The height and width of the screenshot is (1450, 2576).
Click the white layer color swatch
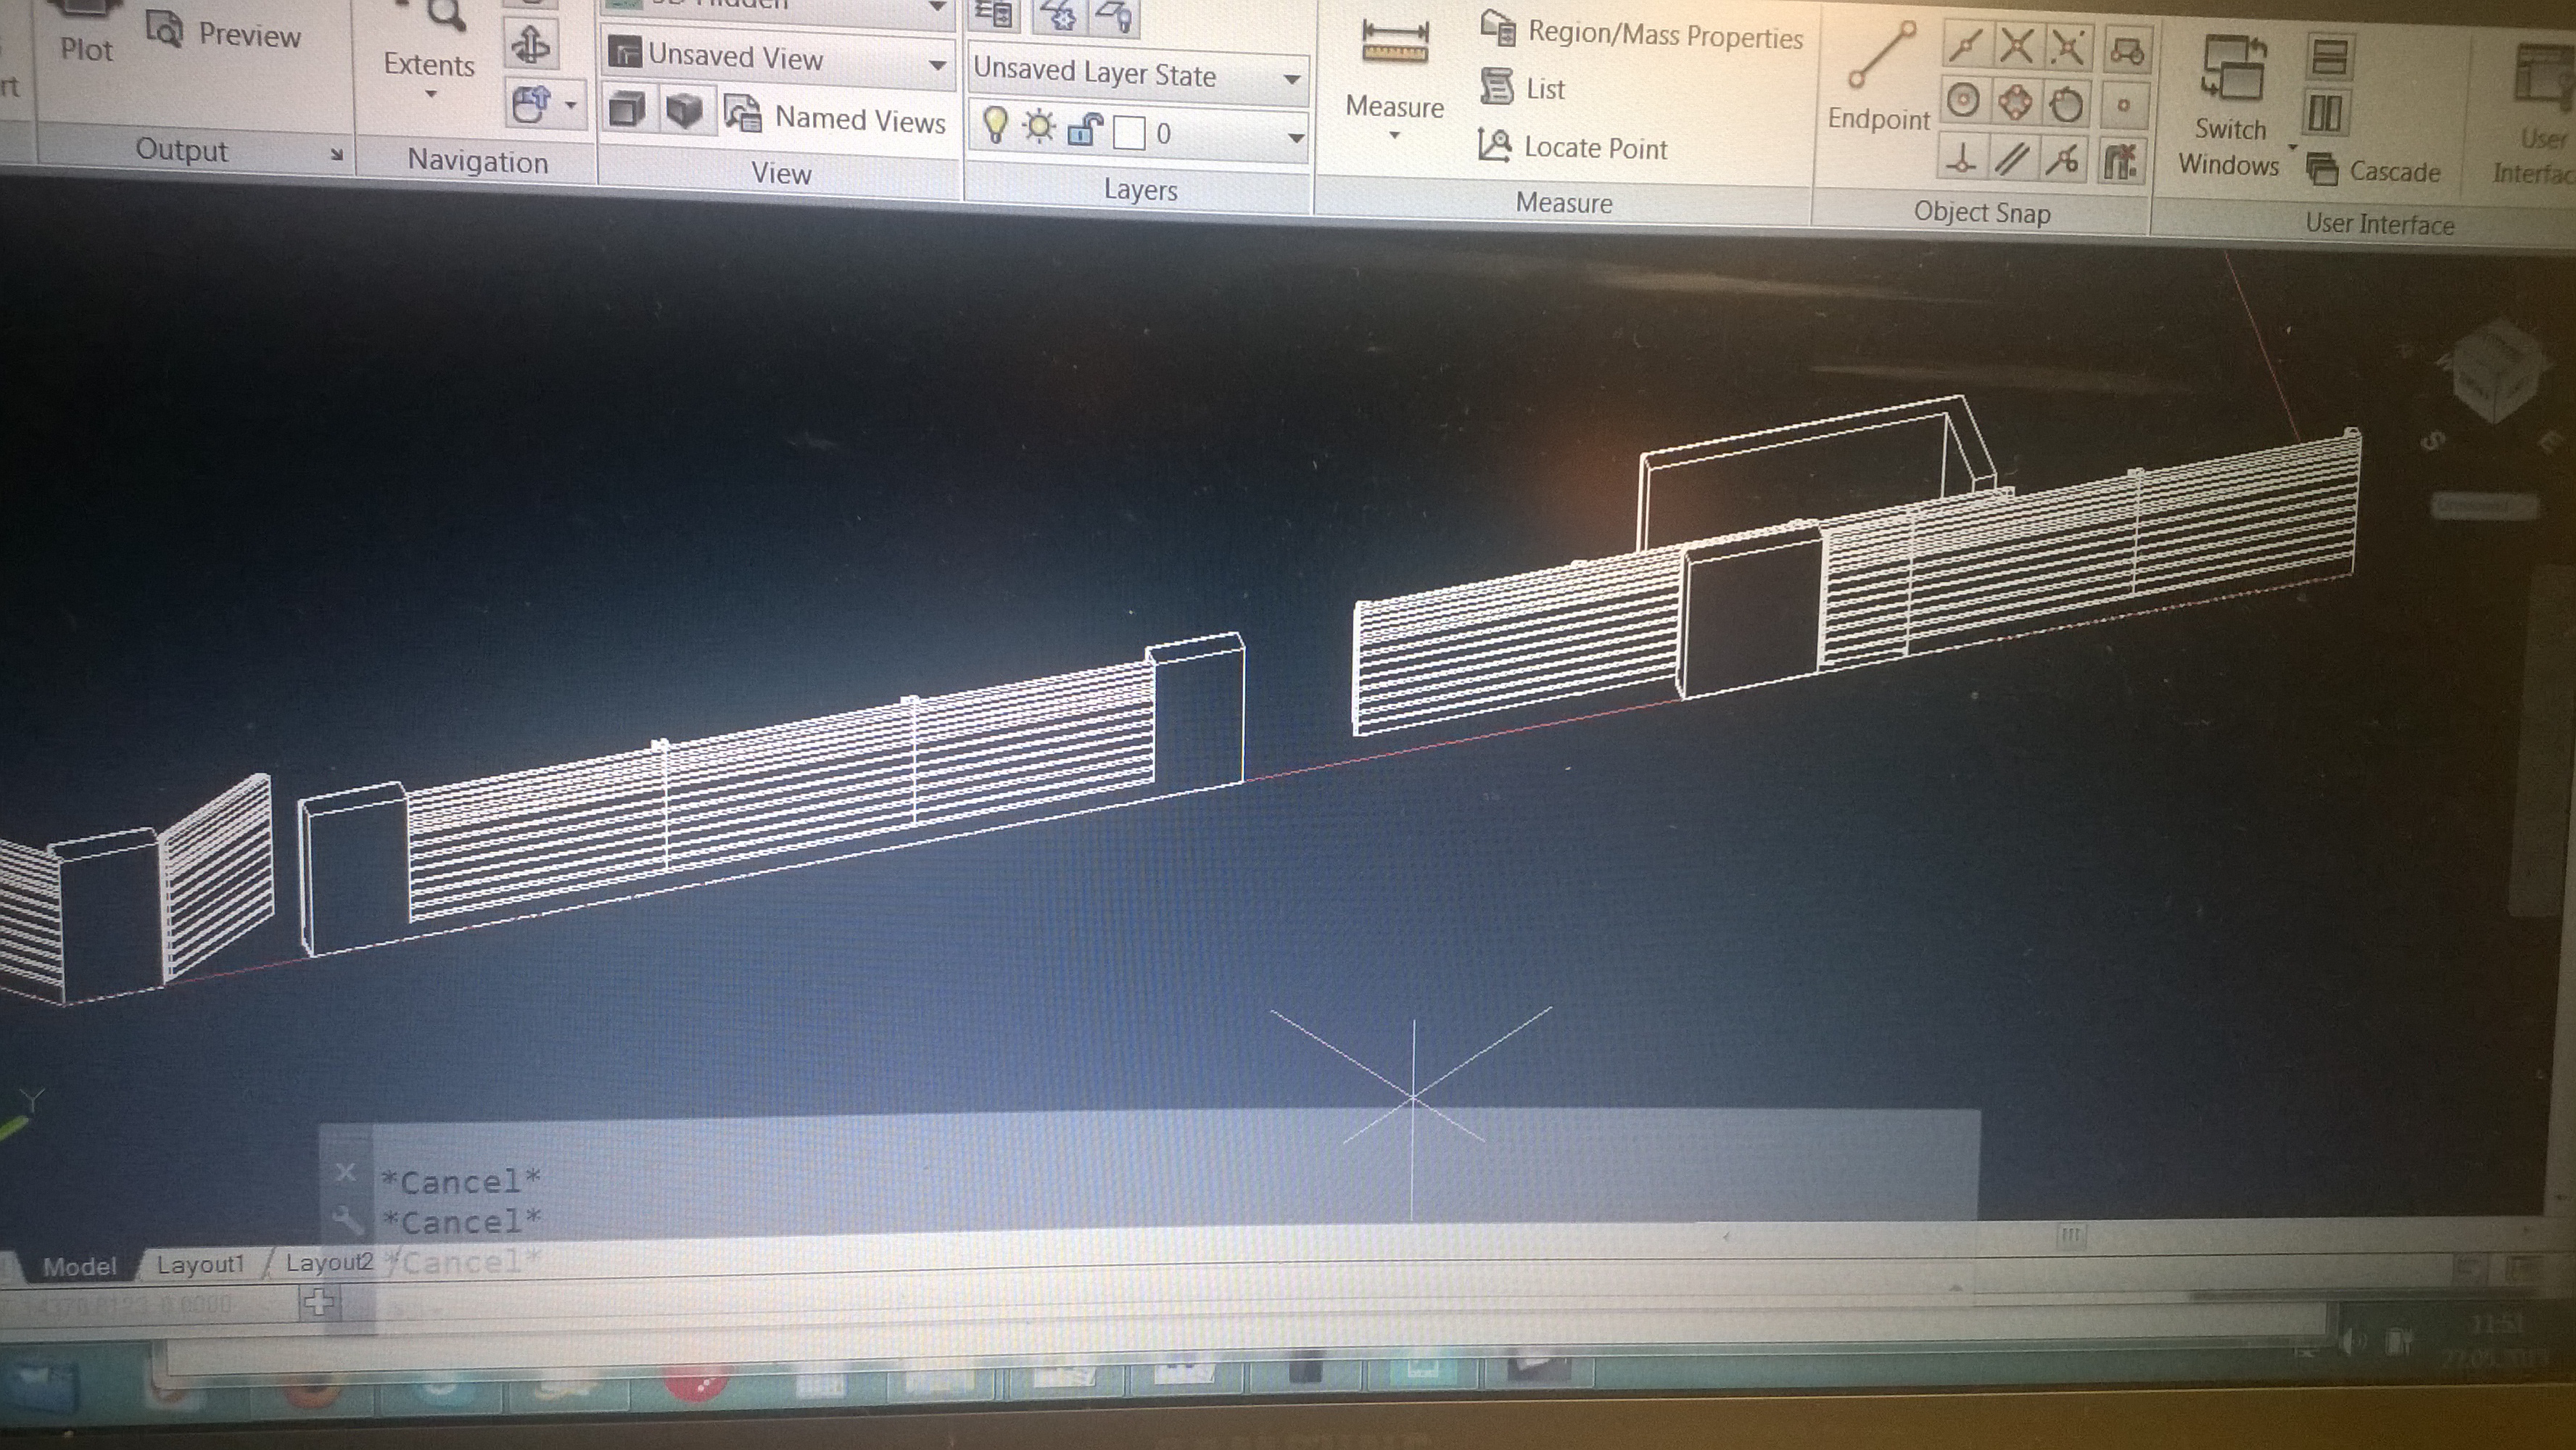pos(1130,133)
